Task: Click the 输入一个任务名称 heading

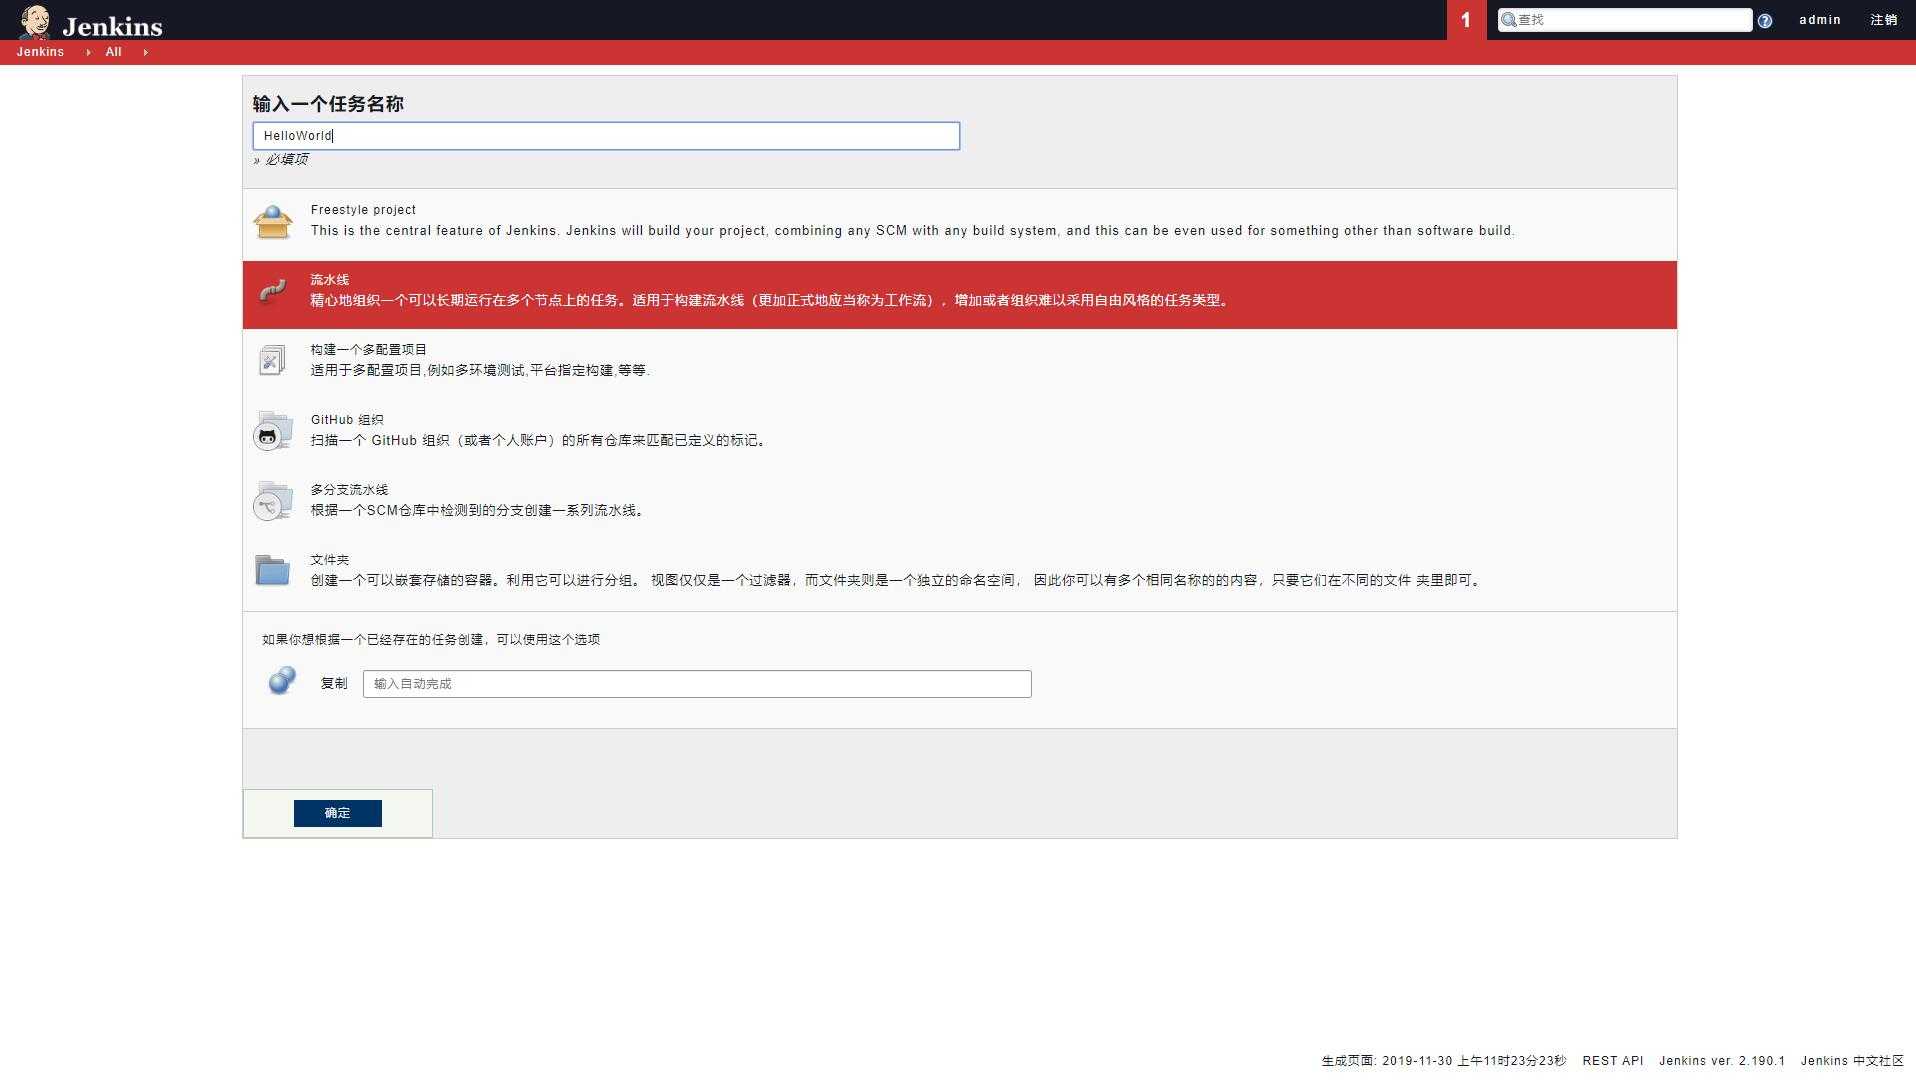Action: point(328,104)
